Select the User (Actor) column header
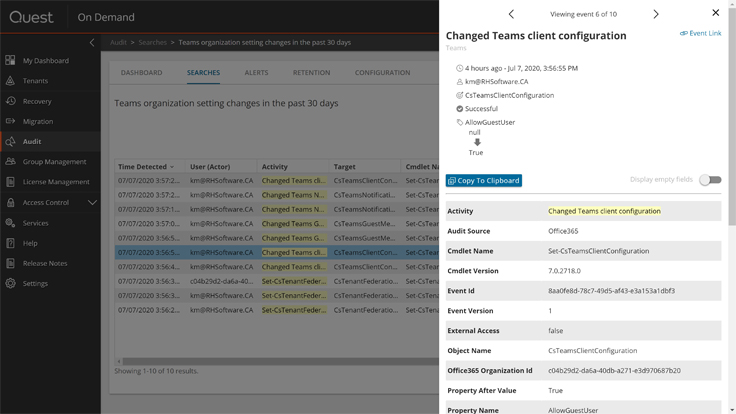 (x=210, y=167)
